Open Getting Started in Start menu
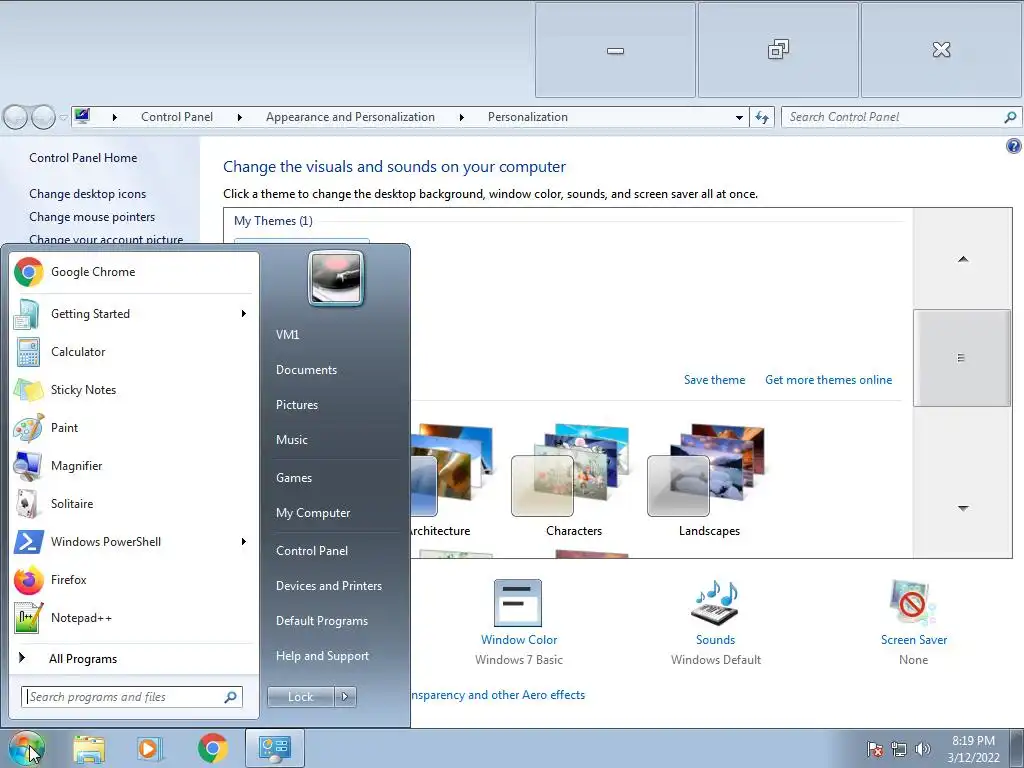The height and width of the screenshot is (768, 1024). pyautogui.click(x=134, y=314)
